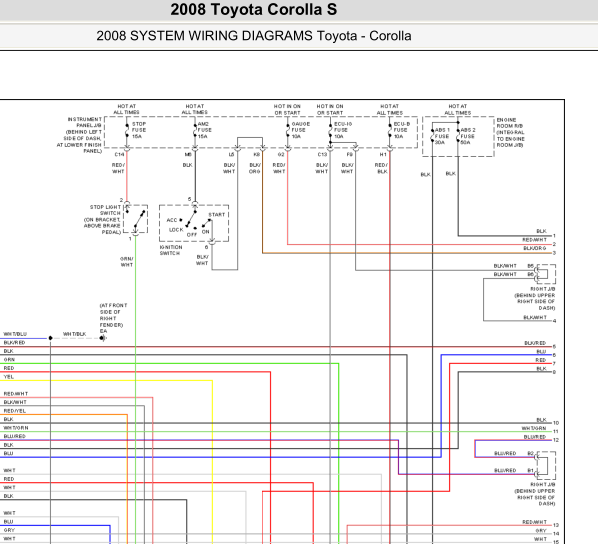Select the ECU-B FUSE 10A label
Viewport: 598px width, 544px height.
tap(402, 130)
